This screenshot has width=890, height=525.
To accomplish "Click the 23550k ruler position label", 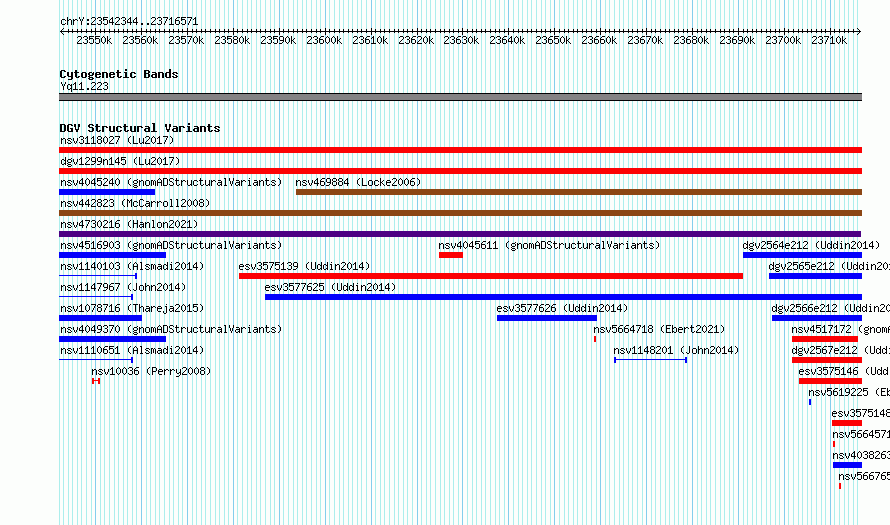I will 94,41.
